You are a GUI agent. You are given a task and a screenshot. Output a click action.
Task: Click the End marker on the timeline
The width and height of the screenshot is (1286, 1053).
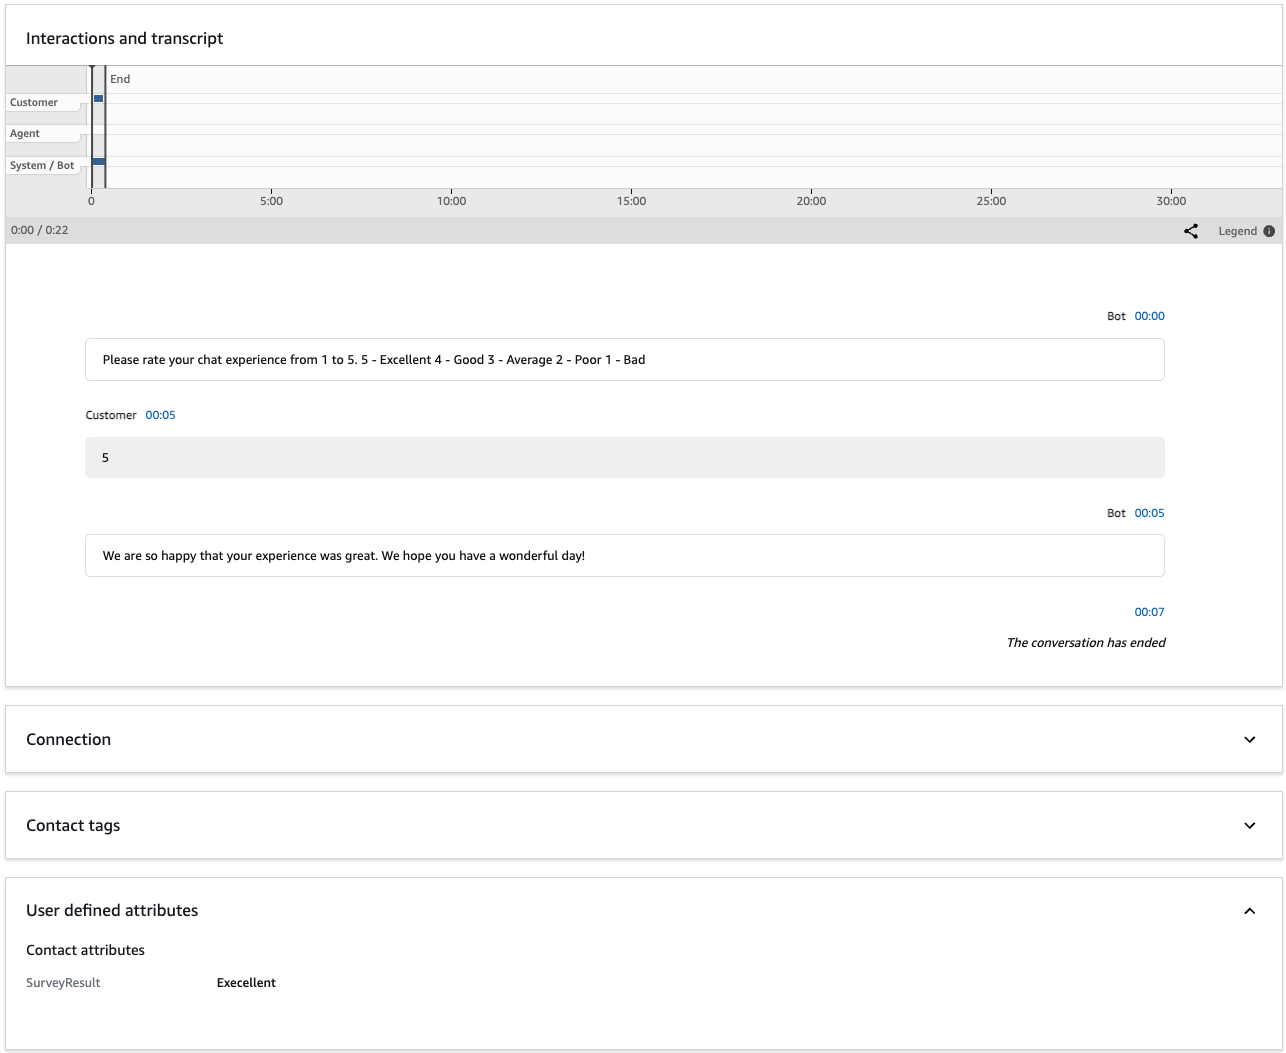pyautogui.click(x=120, y=78)
